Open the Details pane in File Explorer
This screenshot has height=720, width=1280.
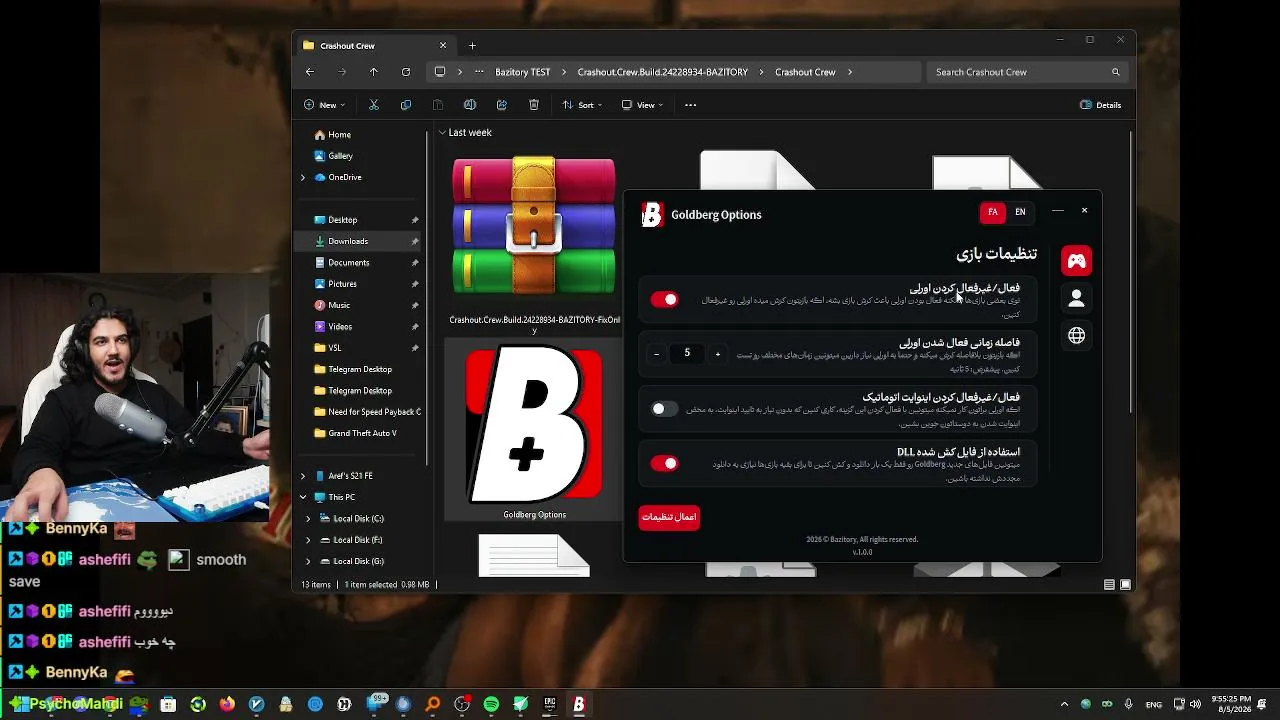pyautogui.click(x=1101, y=105)
